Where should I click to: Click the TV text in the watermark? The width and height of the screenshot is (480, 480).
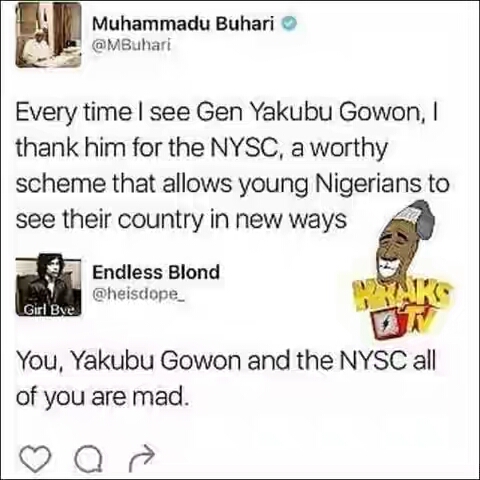tap(417, 321)
